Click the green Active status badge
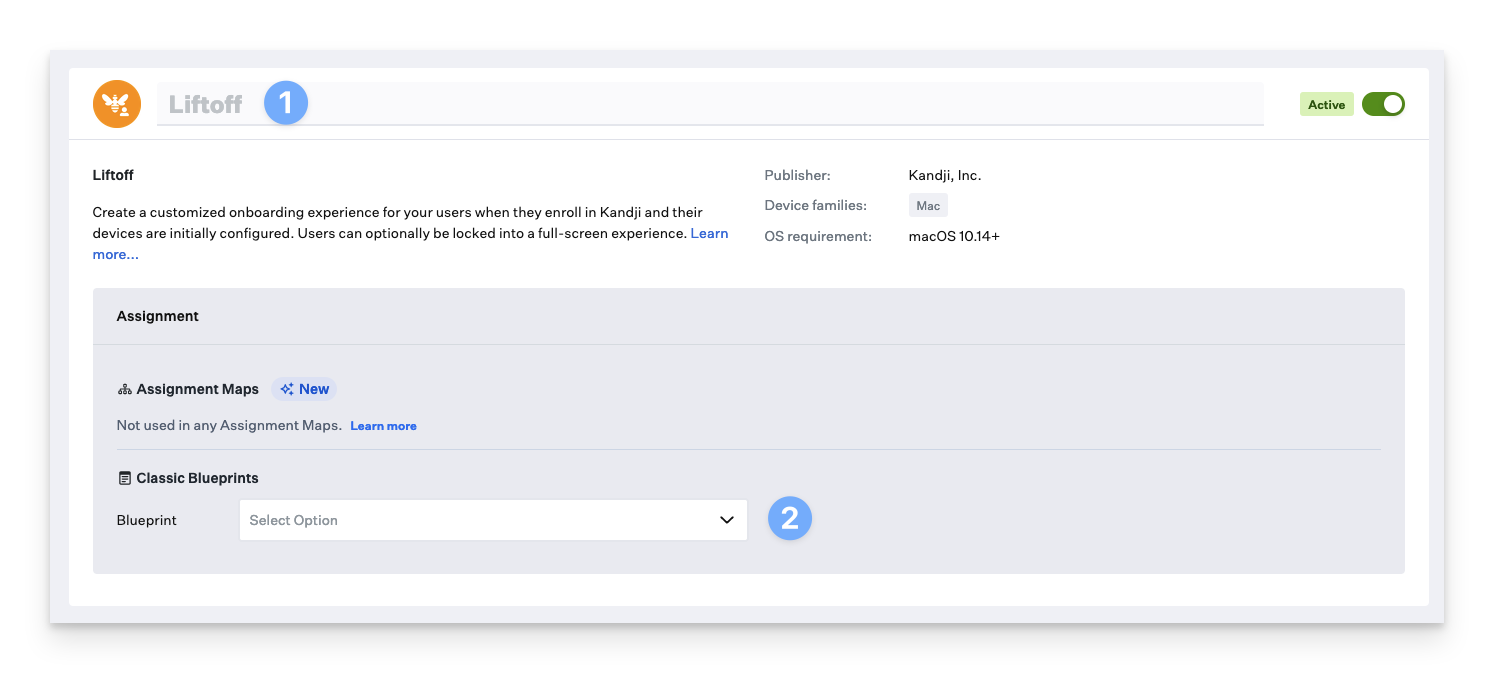This screenshot has height=673, width=1494. pyautogui.click(x=1326, y=104)
